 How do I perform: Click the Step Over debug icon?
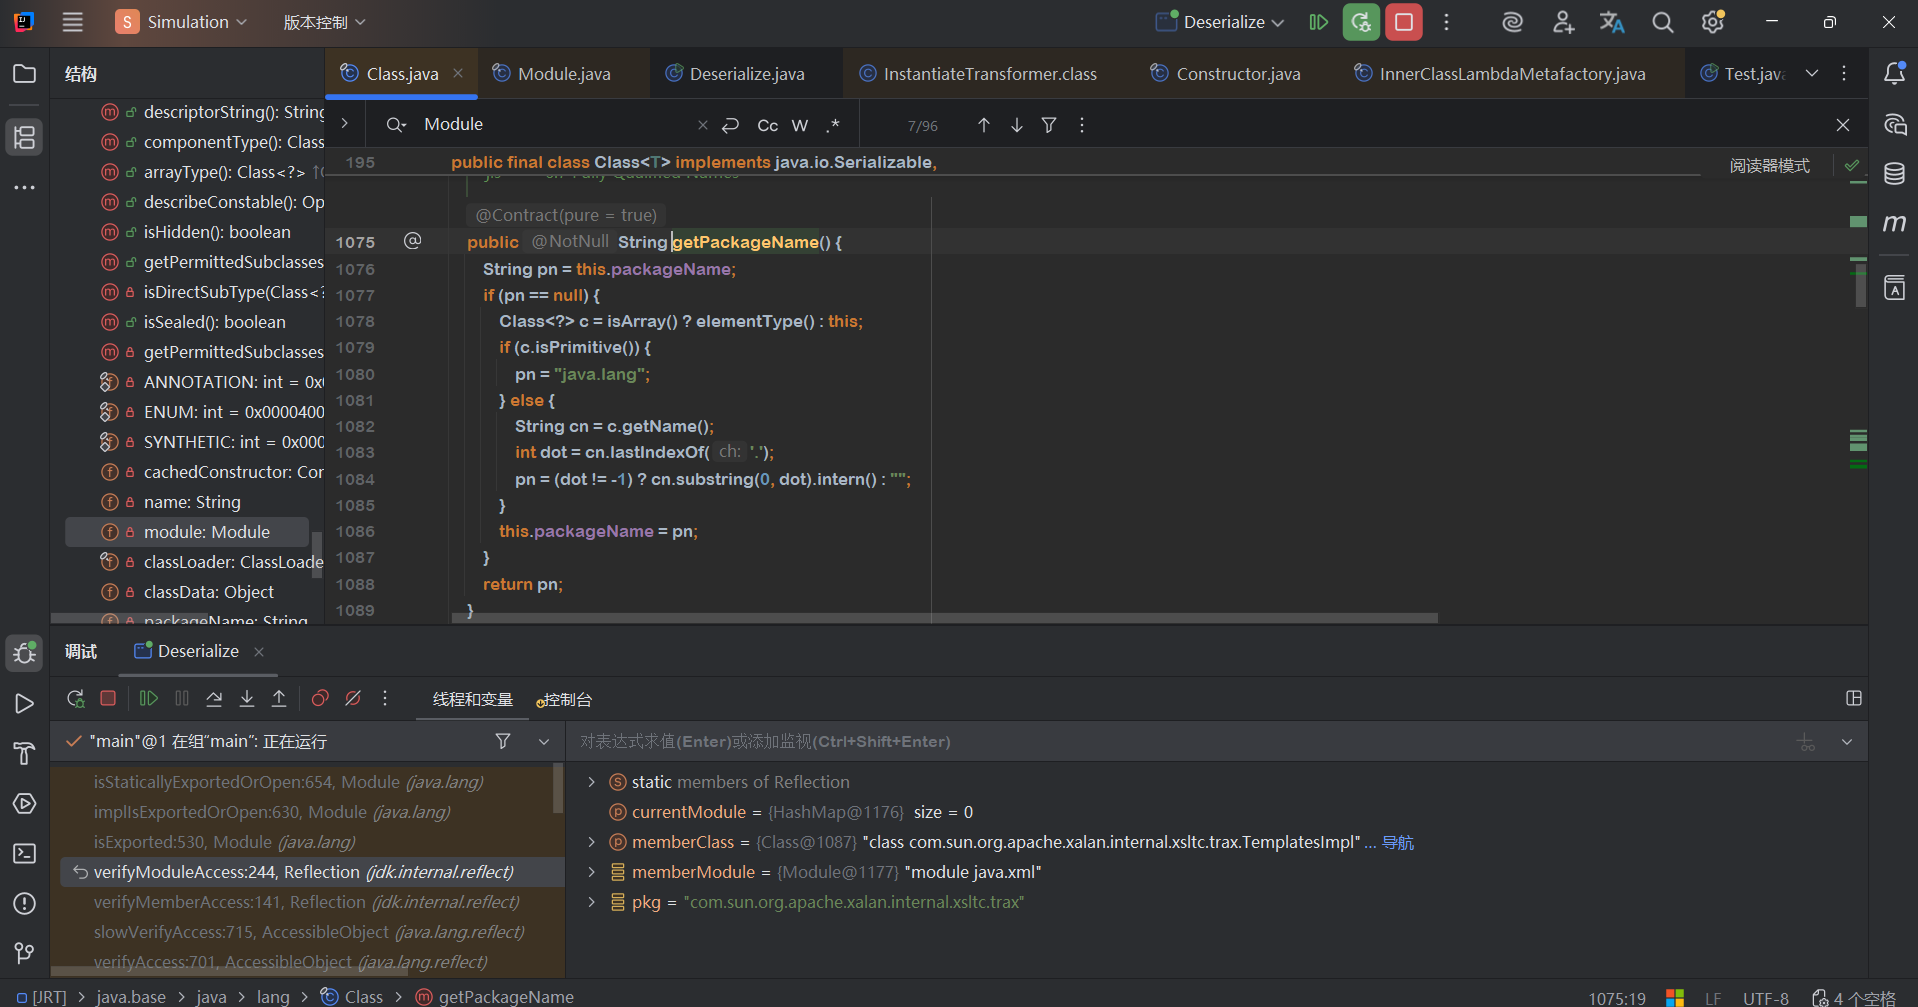214,699
